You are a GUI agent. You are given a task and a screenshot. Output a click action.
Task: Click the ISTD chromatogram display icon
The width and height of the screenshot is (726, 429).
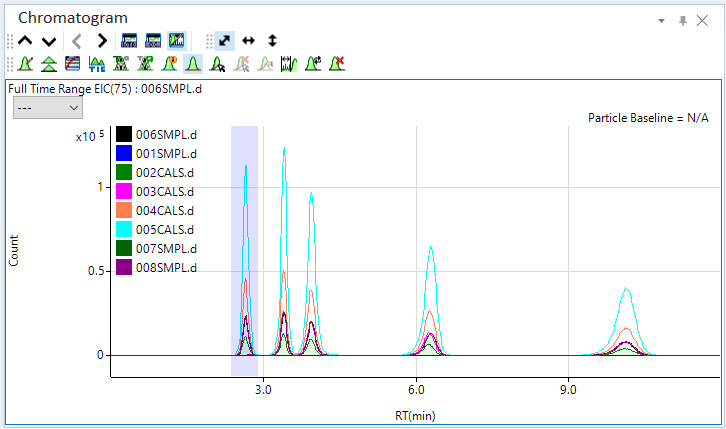click(x=129, y=41)
